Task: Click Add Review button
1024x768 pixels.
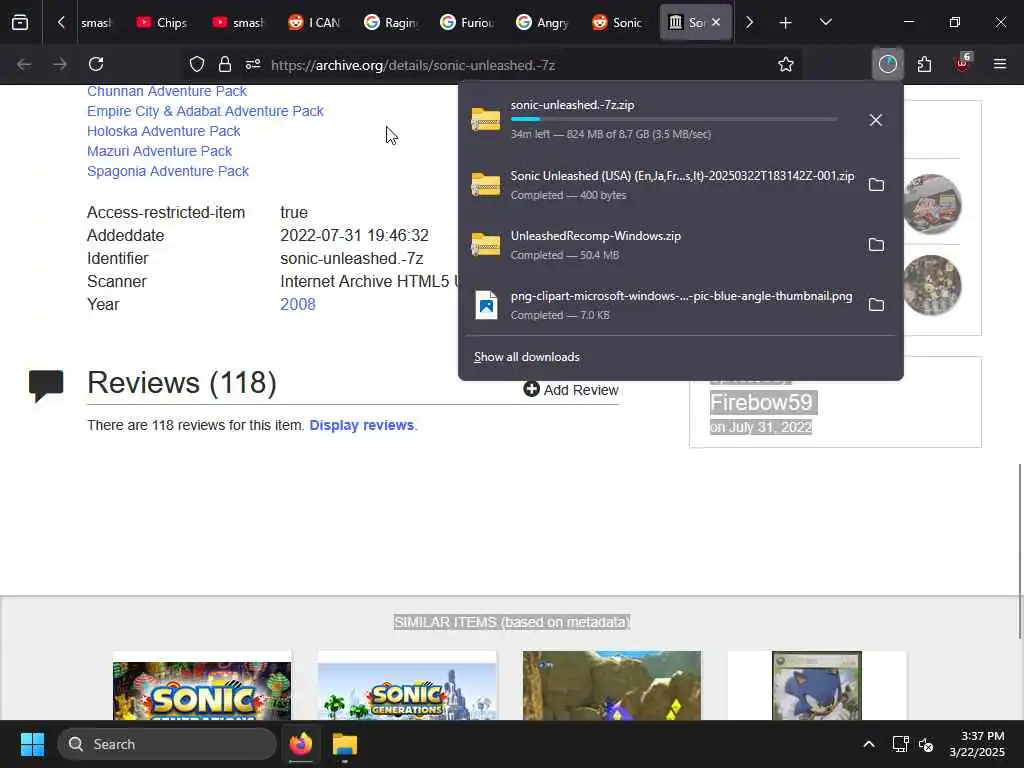Action: coord(571,390)
